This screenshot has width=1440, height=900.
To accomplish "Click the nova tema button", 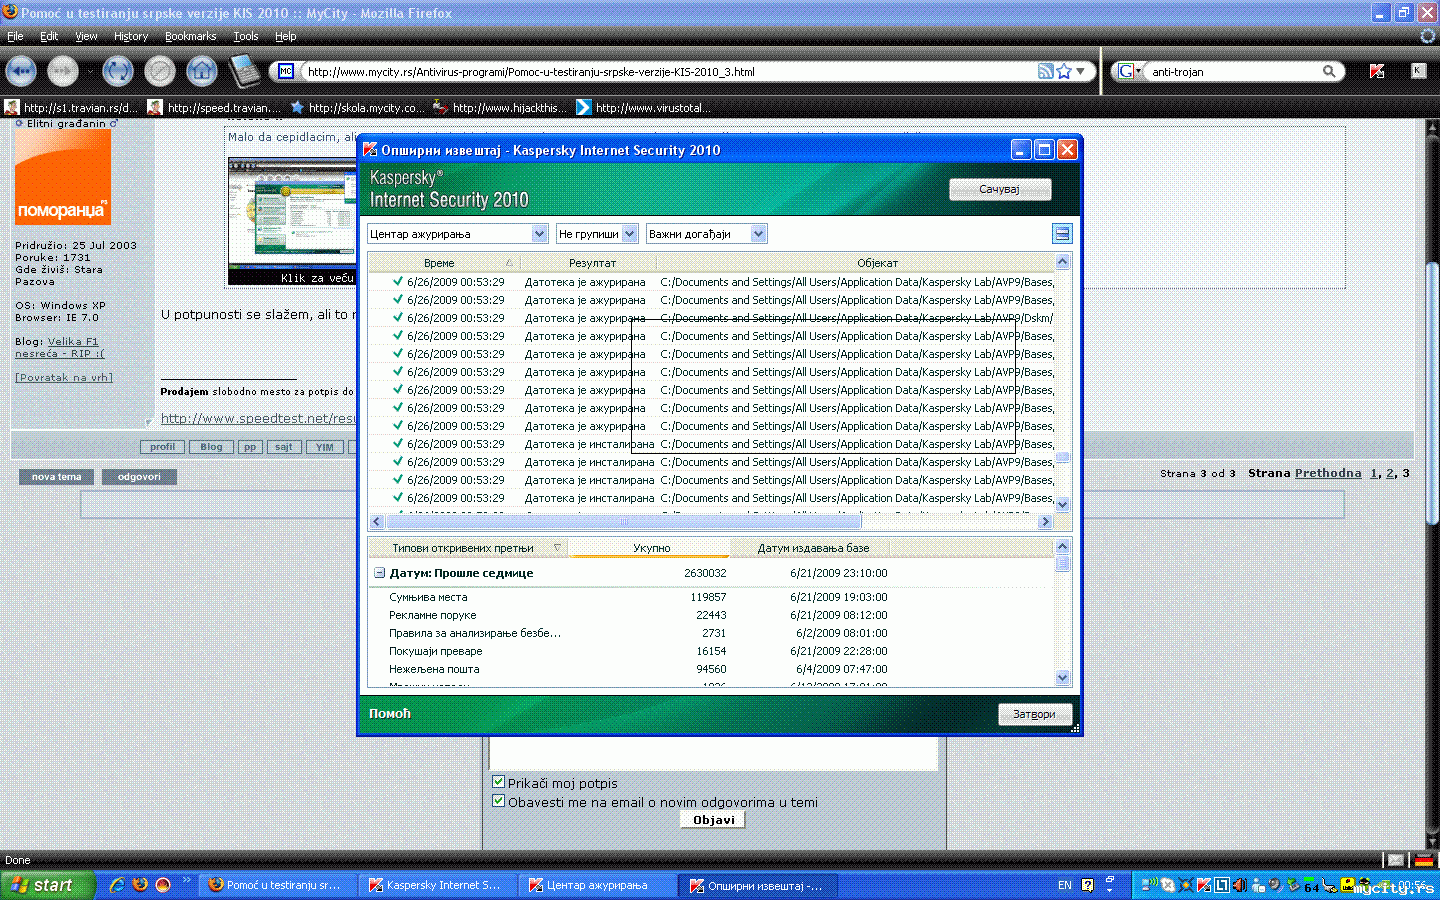I will click(56, 477).
